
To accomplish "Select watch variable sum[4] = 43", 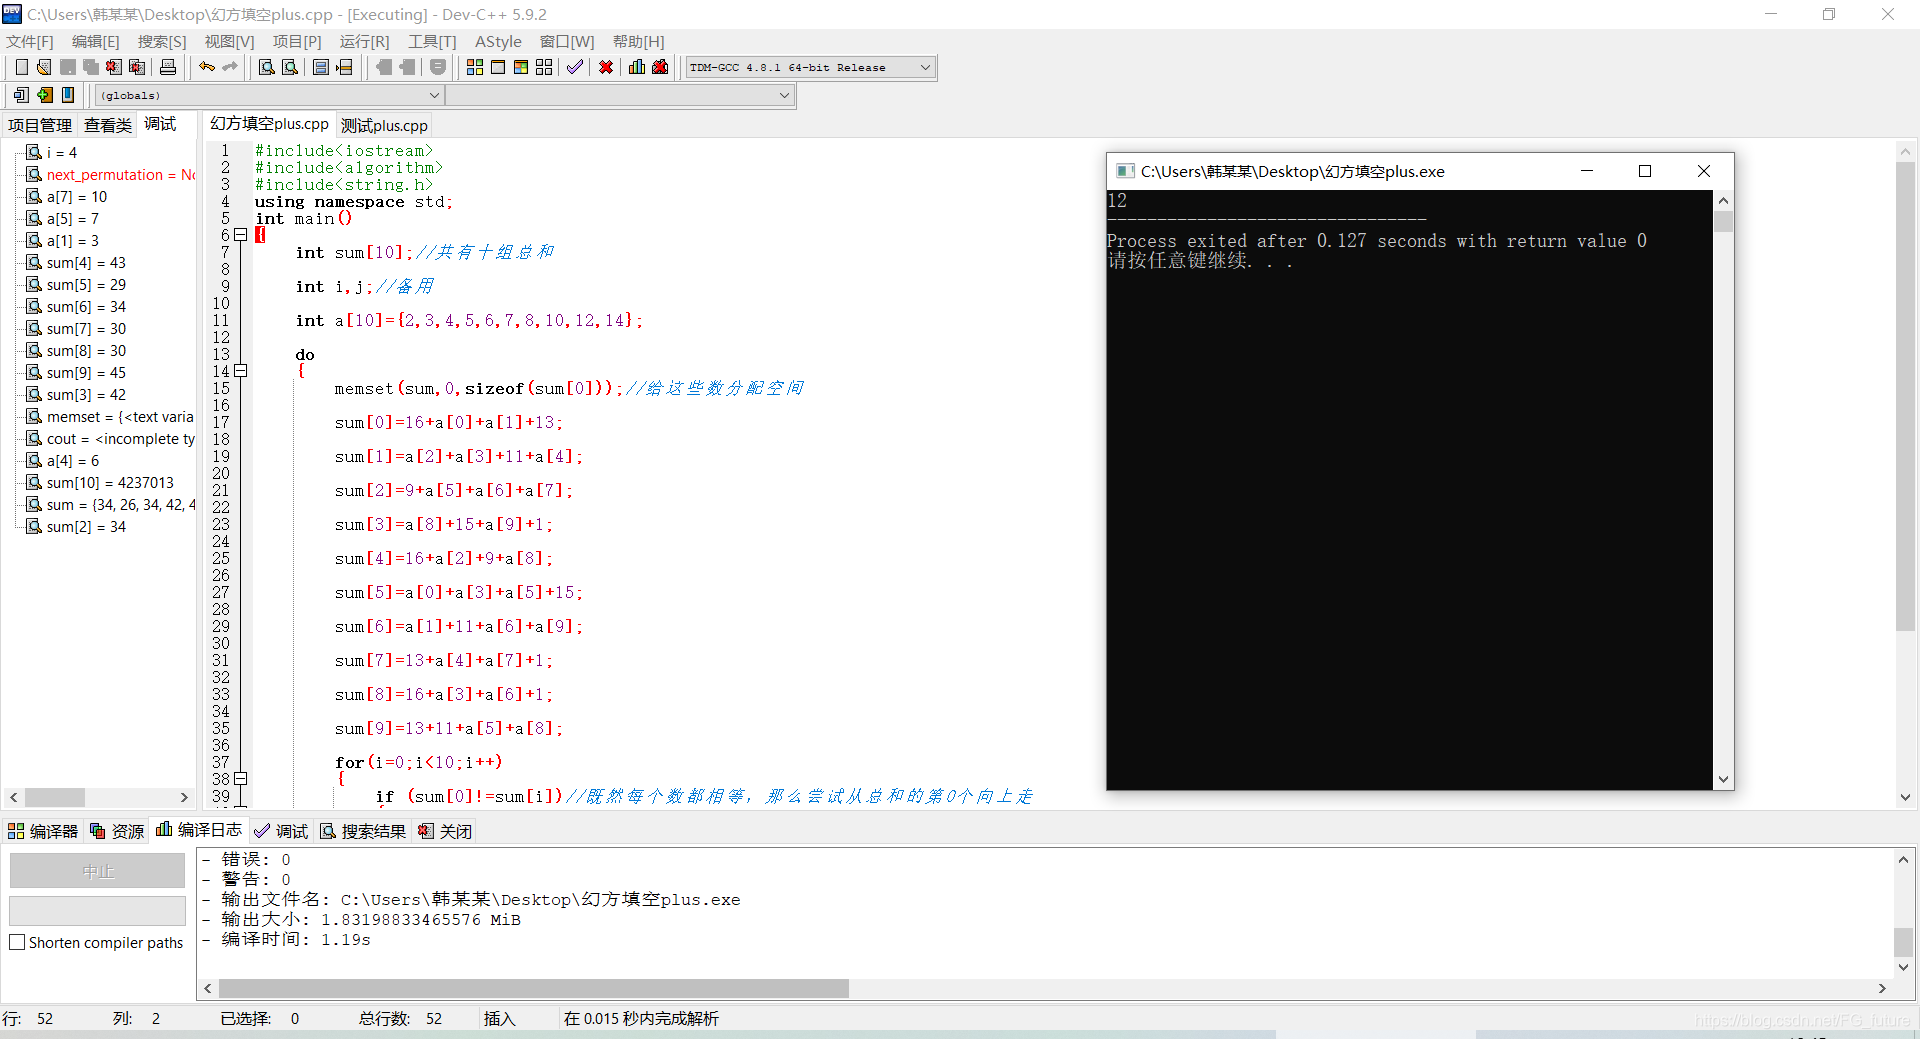I will 86,263.
